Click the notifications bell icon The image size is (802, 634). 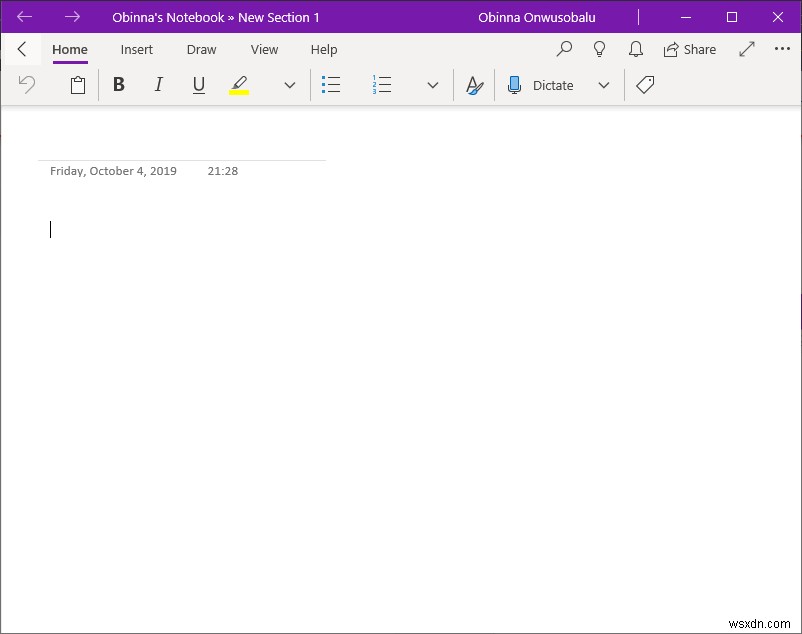coord(636,49)
